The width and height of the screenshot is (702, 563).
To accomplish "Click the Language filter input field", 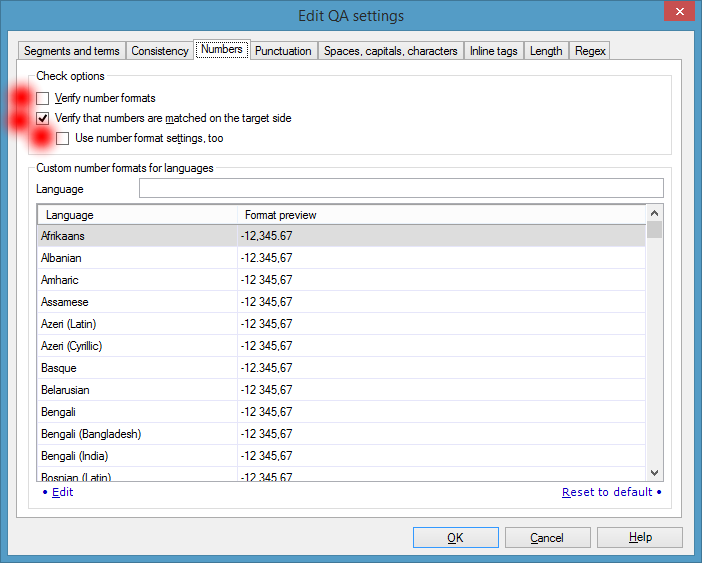I will click(400, 188).
